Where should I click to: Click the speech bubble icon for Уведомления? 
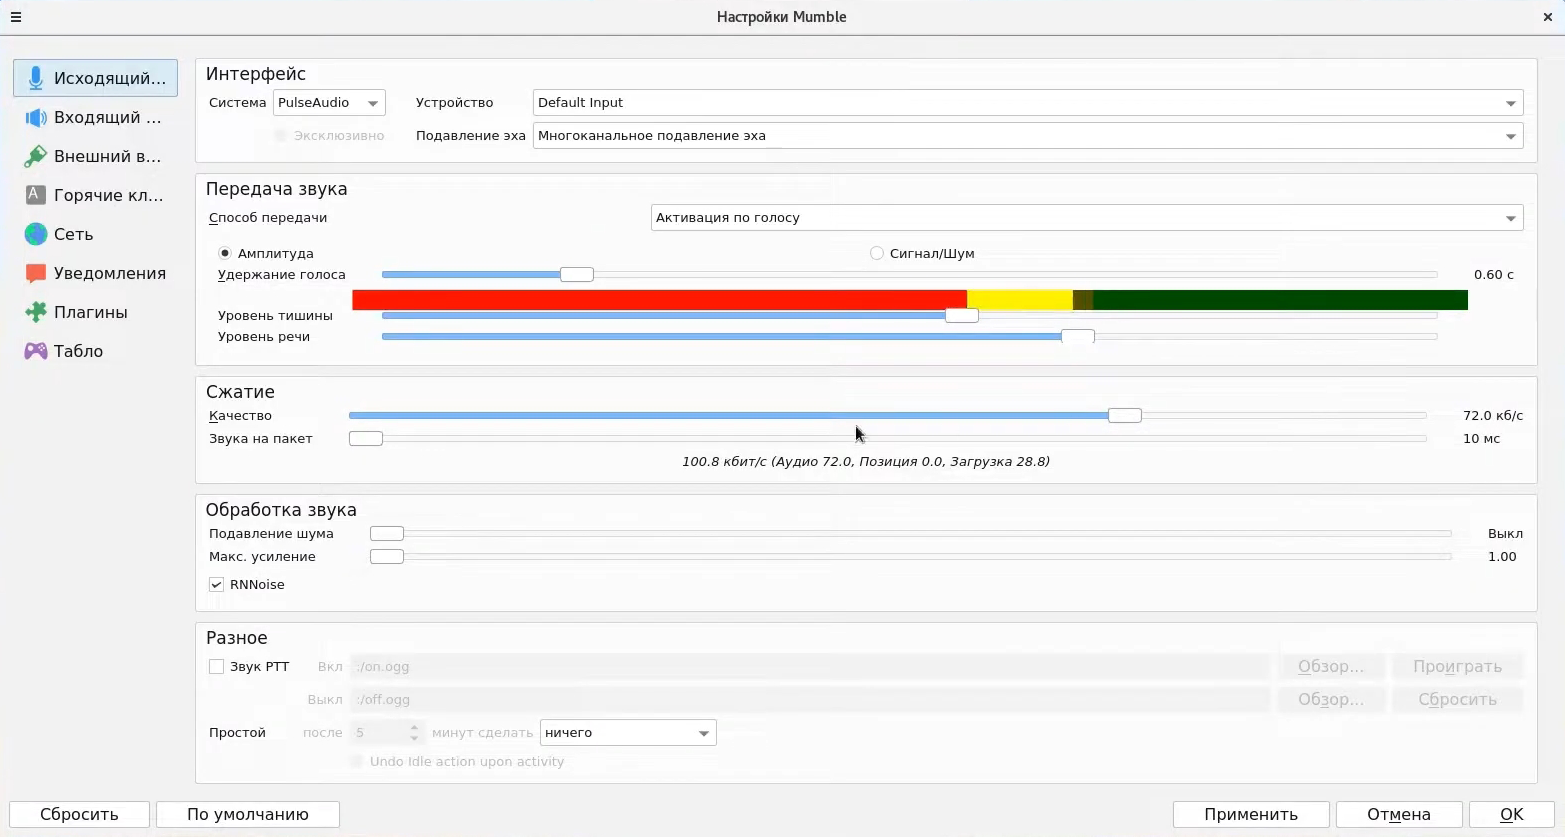pyautogui.click(x=36, y=273)
